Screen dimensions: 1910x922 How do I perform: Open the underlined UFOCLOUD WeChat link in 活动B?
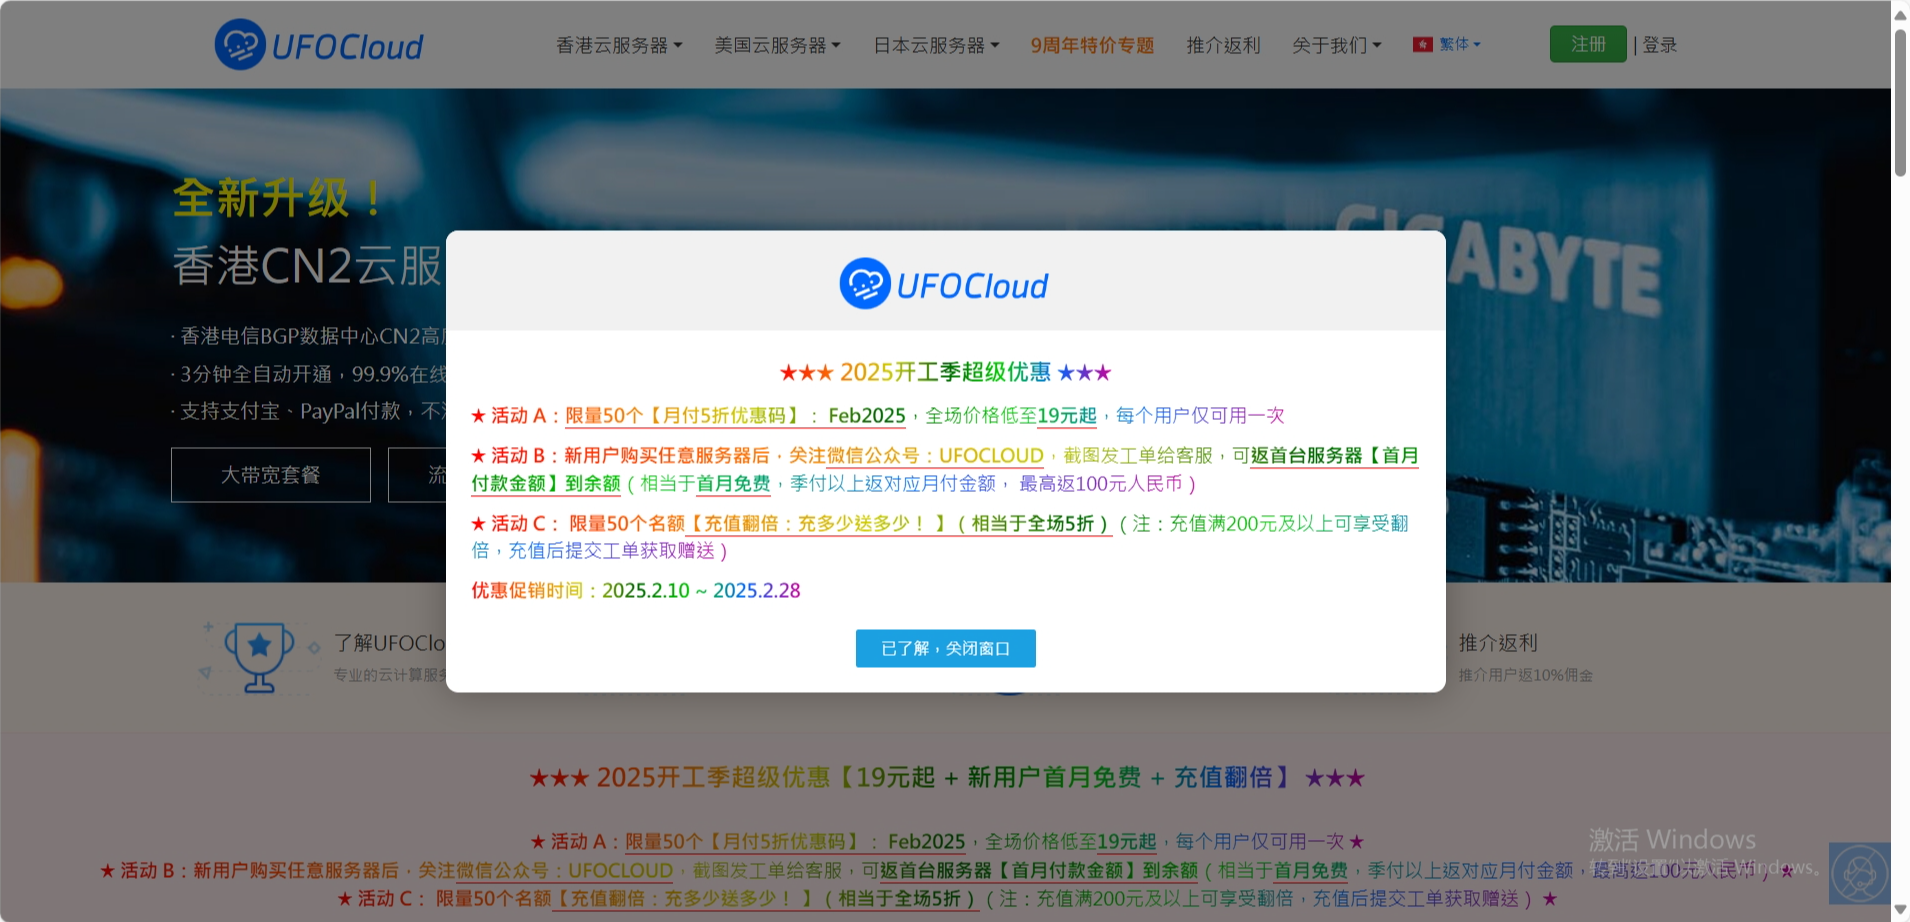point(991,456)
